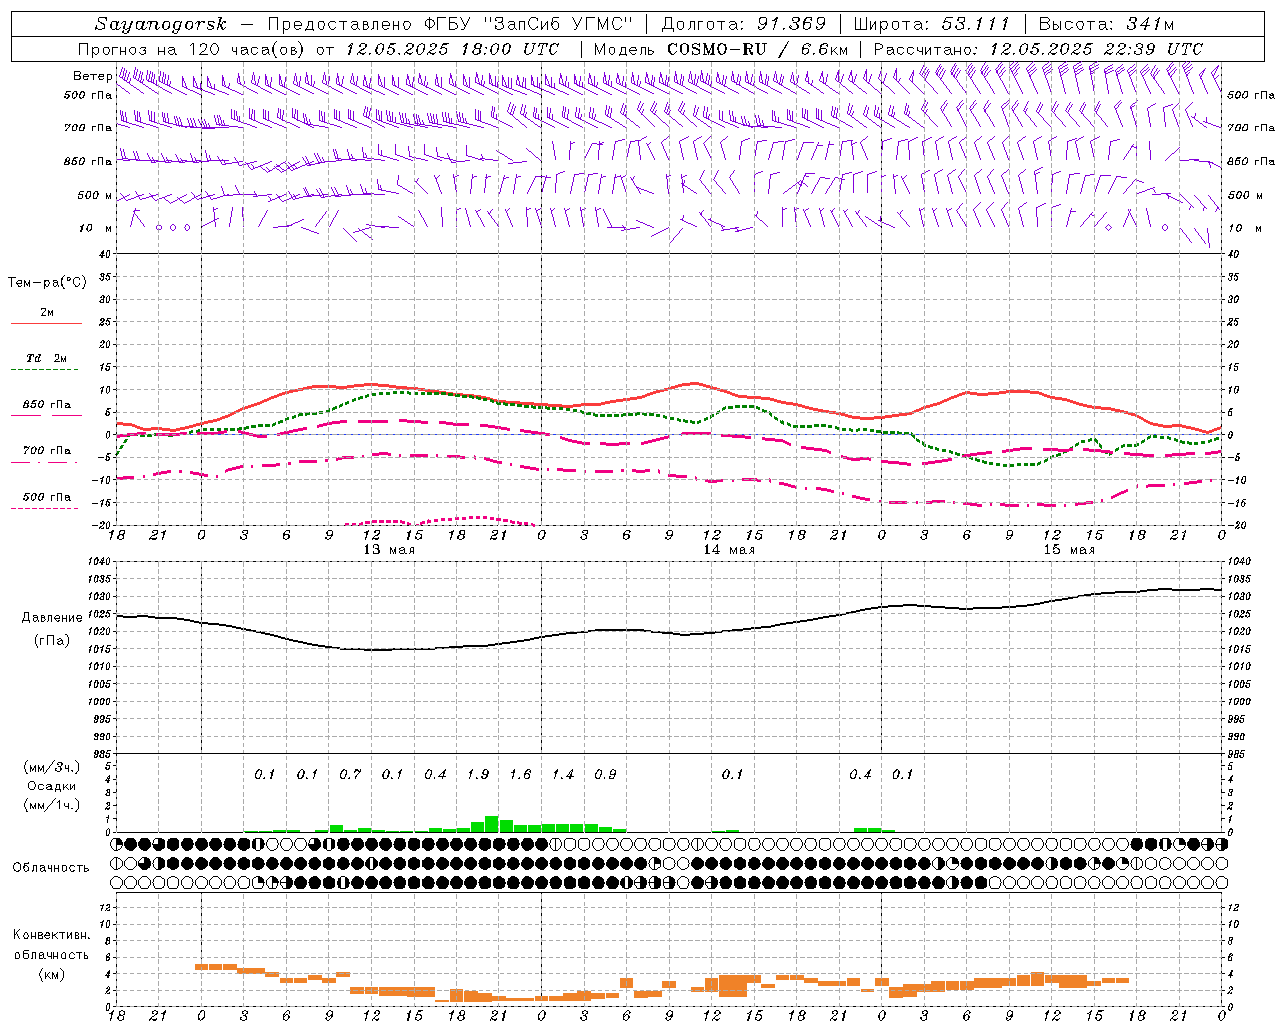Click the "15 мая" date label
1280x1024 pixels.
coord(1069,550)
